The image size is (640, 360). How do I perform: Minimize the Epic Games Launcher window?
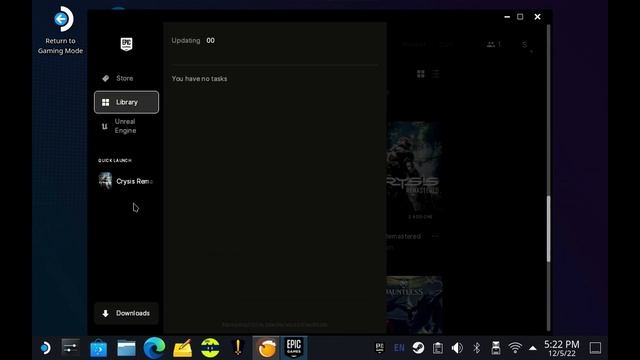[507, 17]
